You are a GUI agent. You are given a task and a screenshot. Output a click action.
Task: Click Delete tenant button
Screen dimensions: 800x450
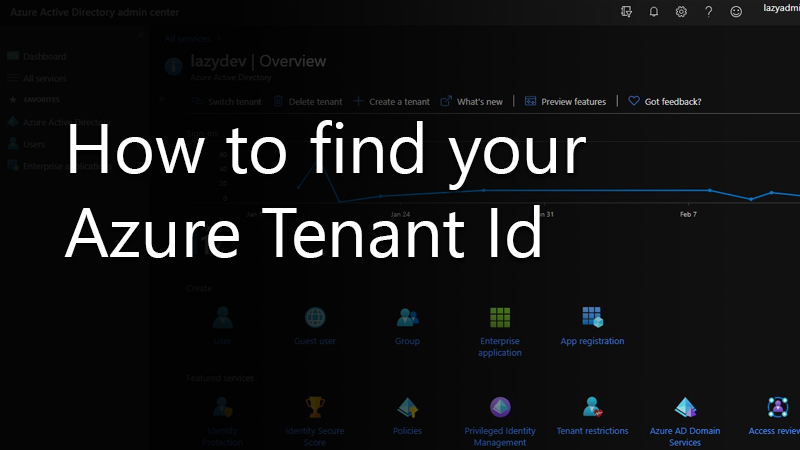pyautogui.click(x=308, y=102)
